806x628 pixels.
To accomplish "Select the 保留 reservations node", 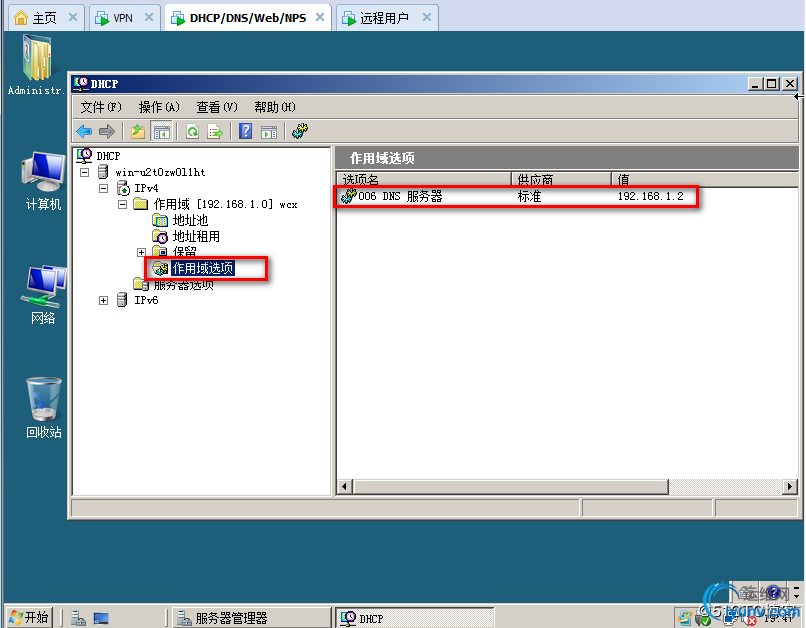I will click(x=185, y=251).
